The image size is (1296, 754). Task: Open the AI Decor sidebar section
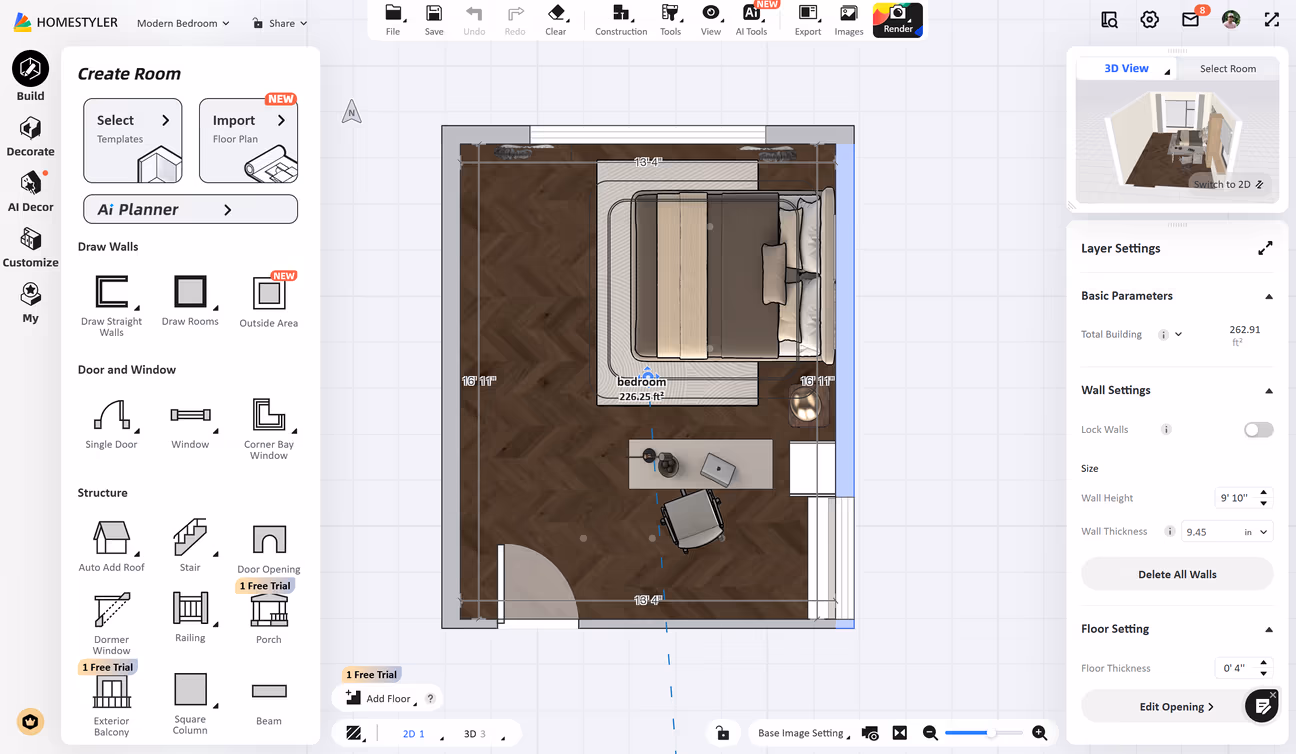coord(30,192)
